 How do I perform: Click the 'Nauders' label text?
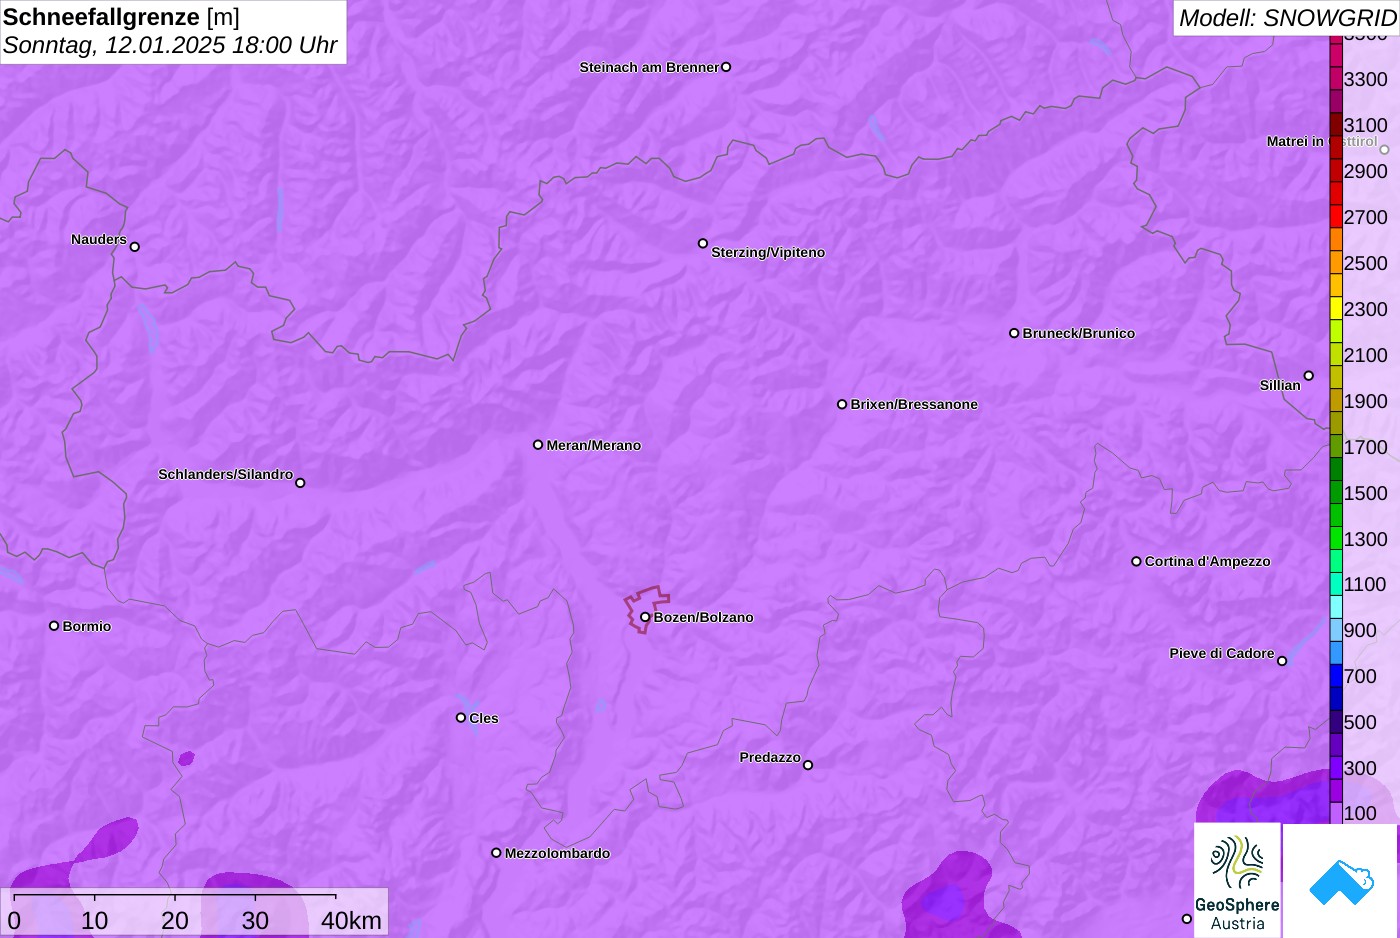[x=99, y=239]
